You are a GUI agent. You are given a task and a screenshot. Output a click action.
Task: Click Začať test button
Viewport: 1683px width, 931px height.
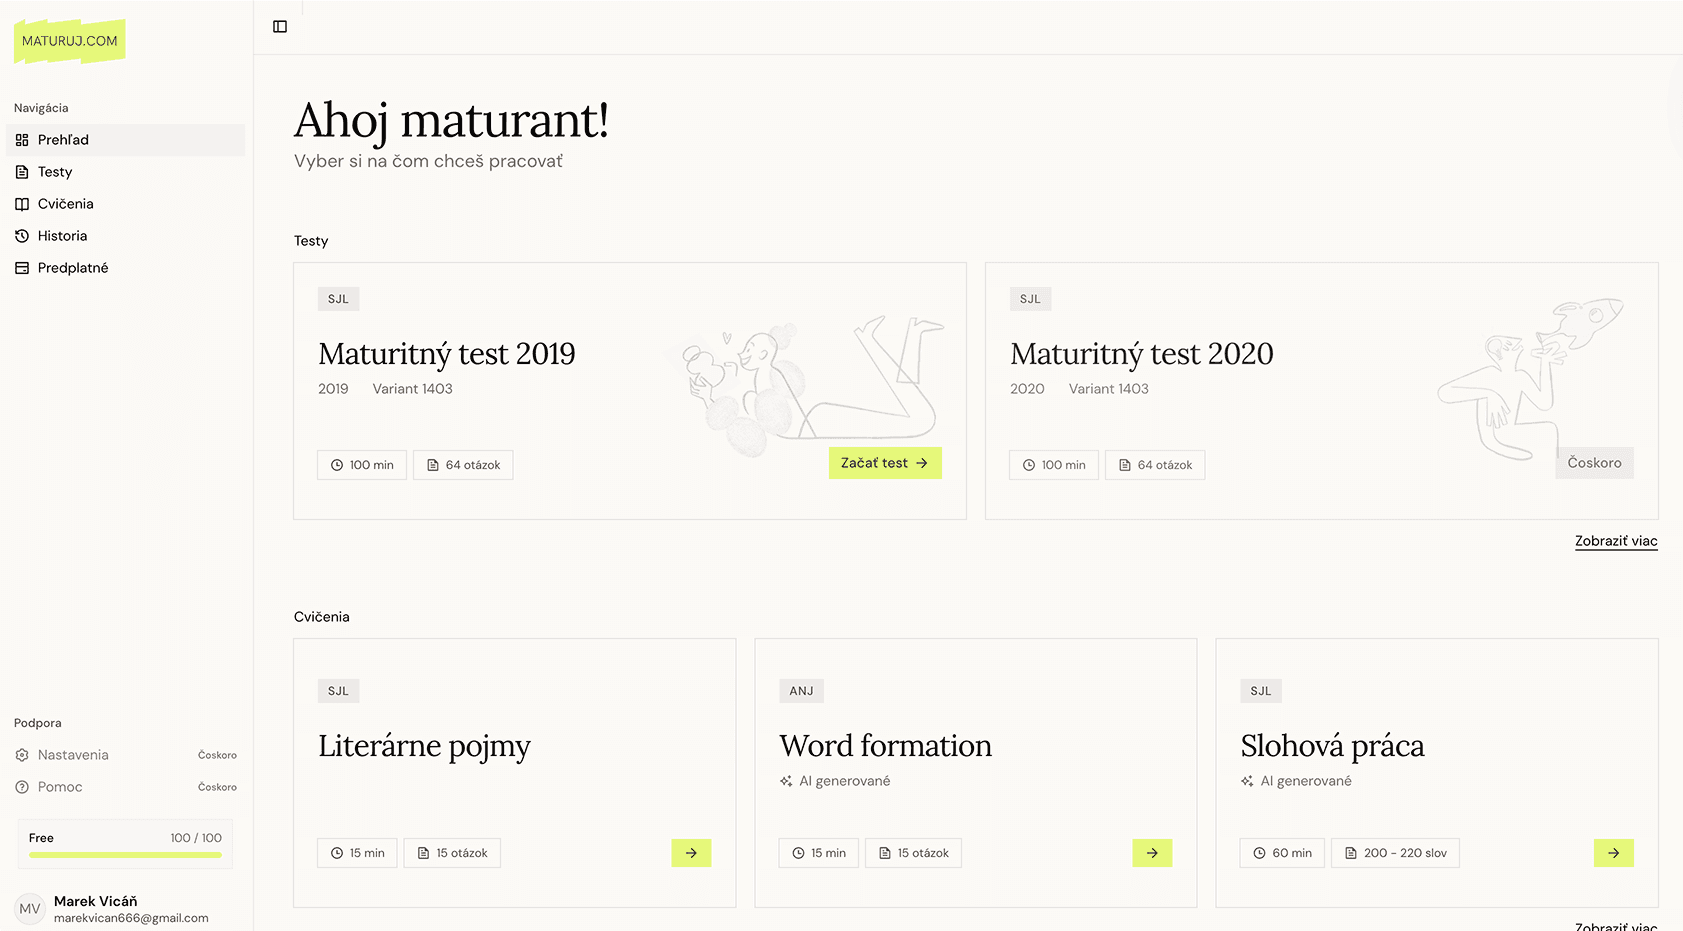coord(885,463)
